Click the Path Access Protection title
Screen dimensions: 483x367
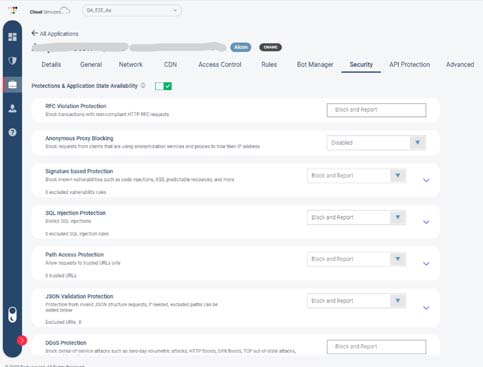pos(75,254)
